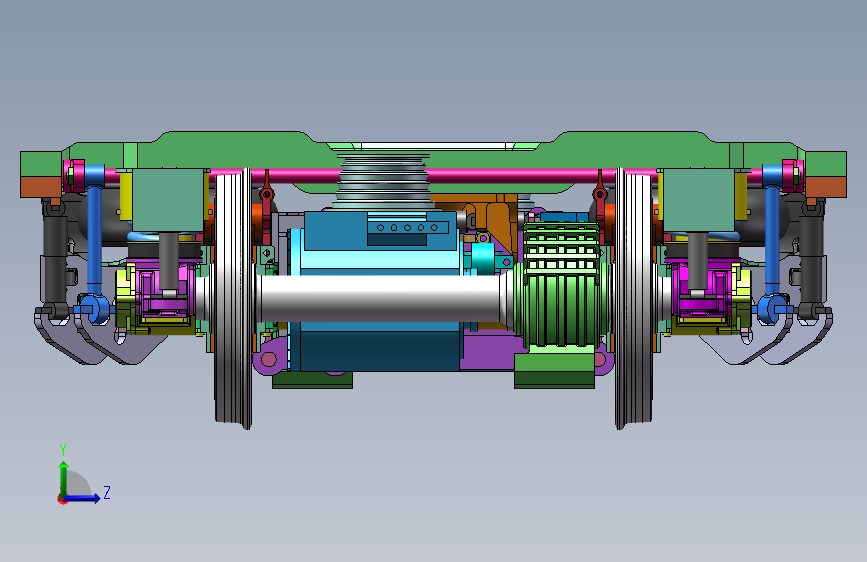Select the left dark grey vertical damper
The width and height of the screenshot is (867, 562).
55,257
